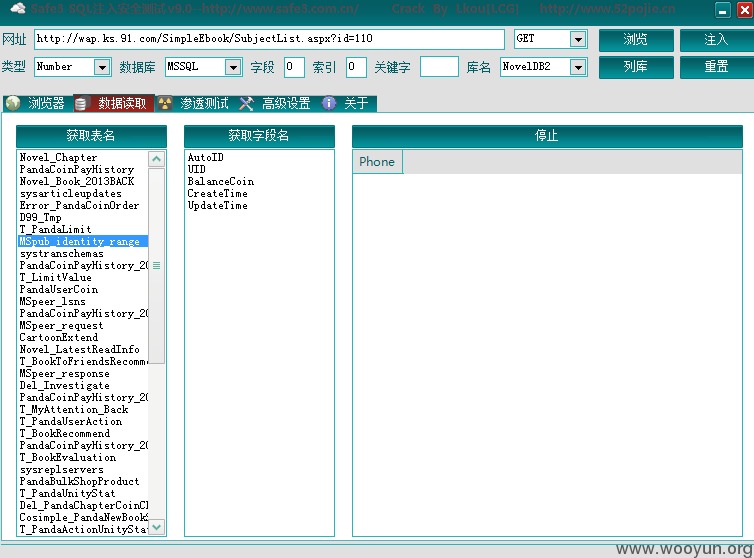Screen dimensions: 754x558
Task: Switch to the 数据读取 tab
Action: pos(114,103)
